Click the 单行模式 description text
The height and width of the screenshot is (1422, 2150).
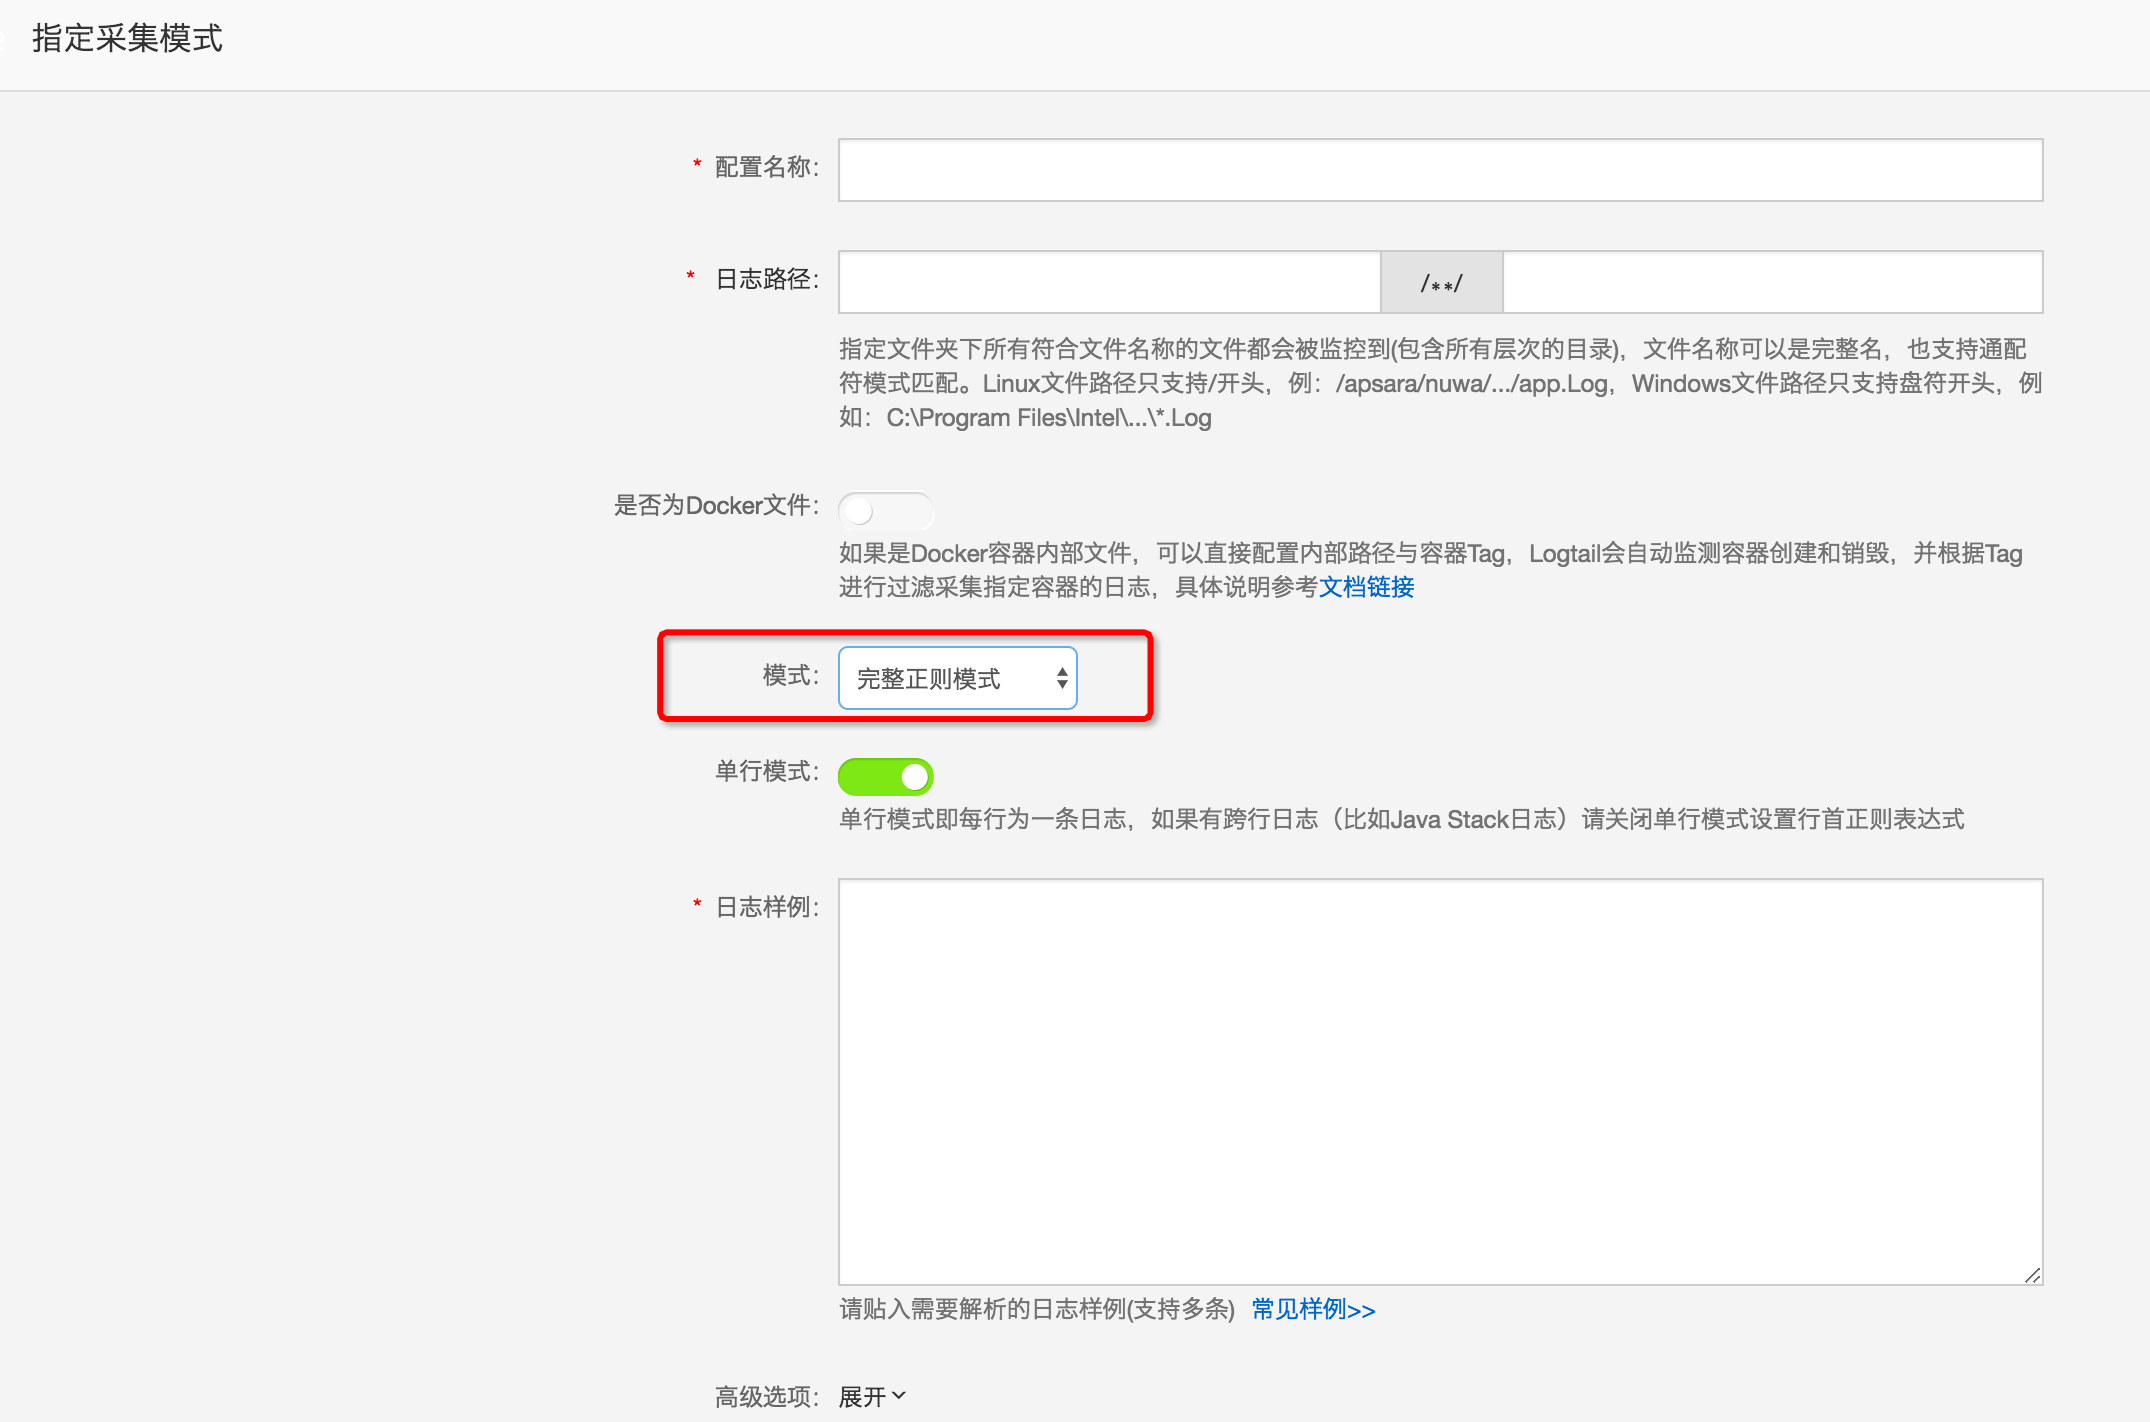(1401, 819)
